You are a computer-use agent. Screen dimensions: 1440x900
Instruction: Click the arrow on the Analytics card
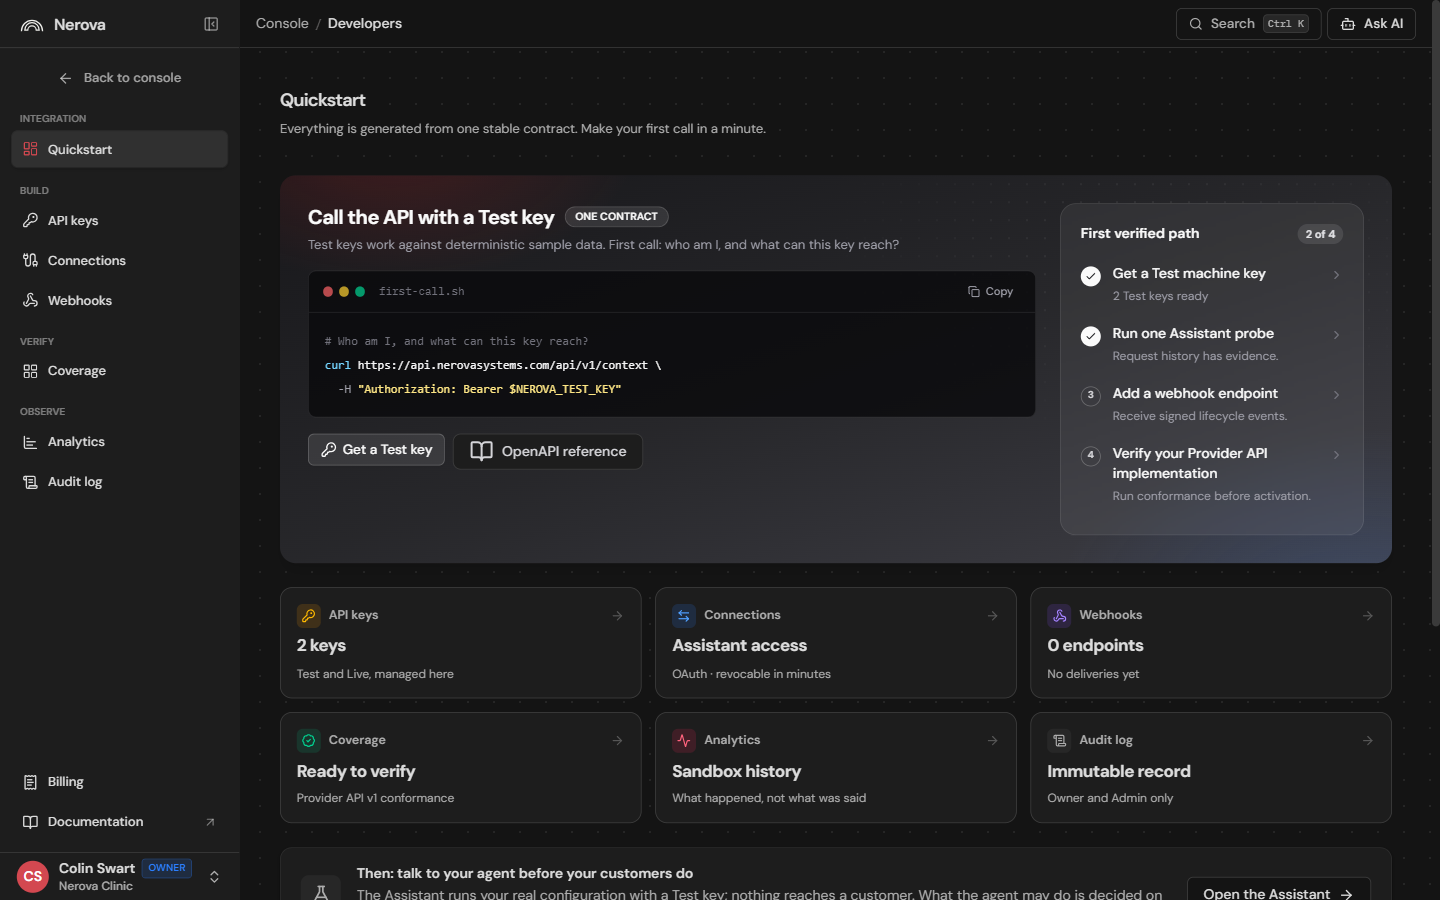[992, 741]
